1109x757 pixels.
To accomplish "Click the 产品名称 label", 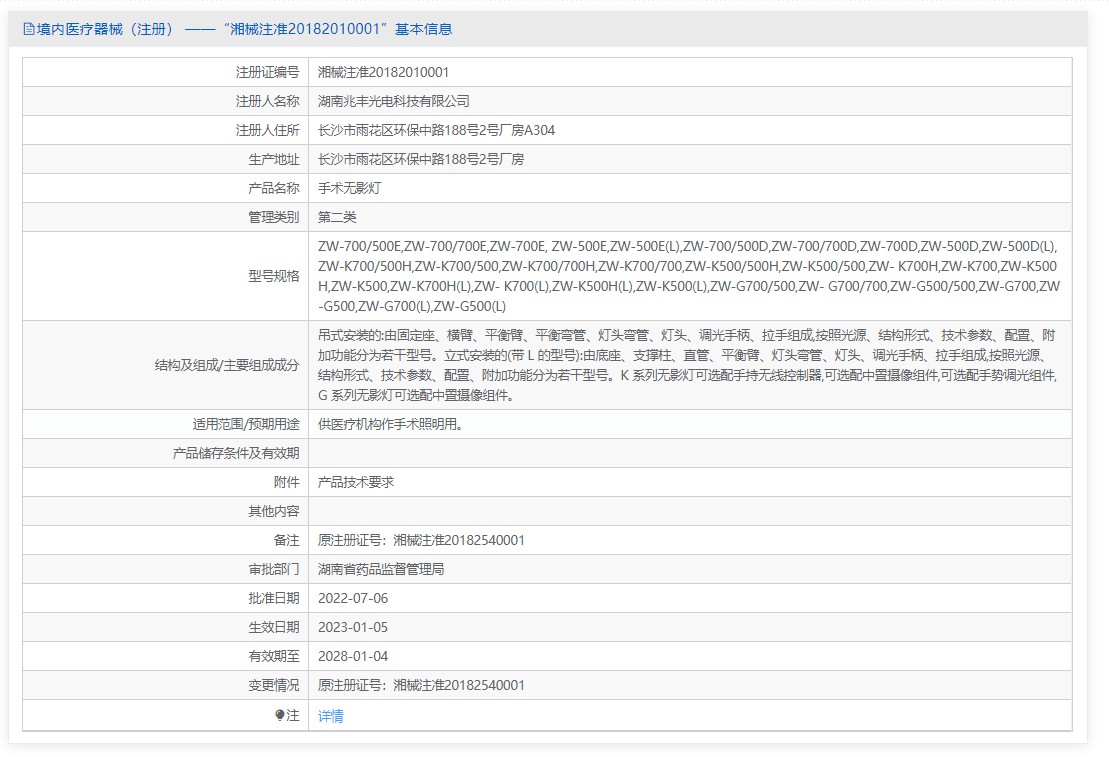I will click(274, 188).
